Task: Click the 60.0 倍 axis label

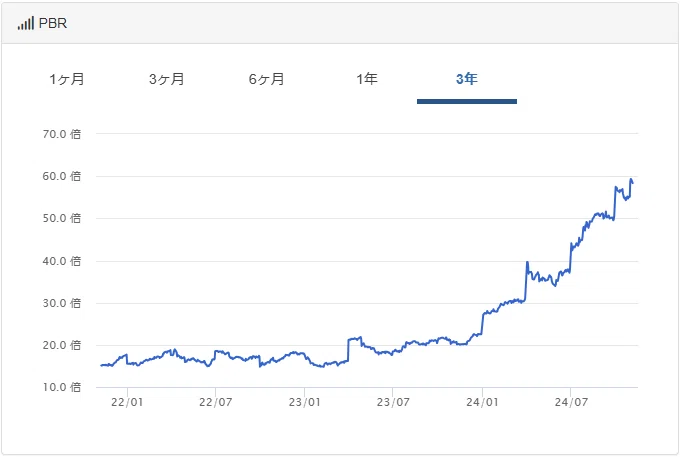Action: pos(62,176)
